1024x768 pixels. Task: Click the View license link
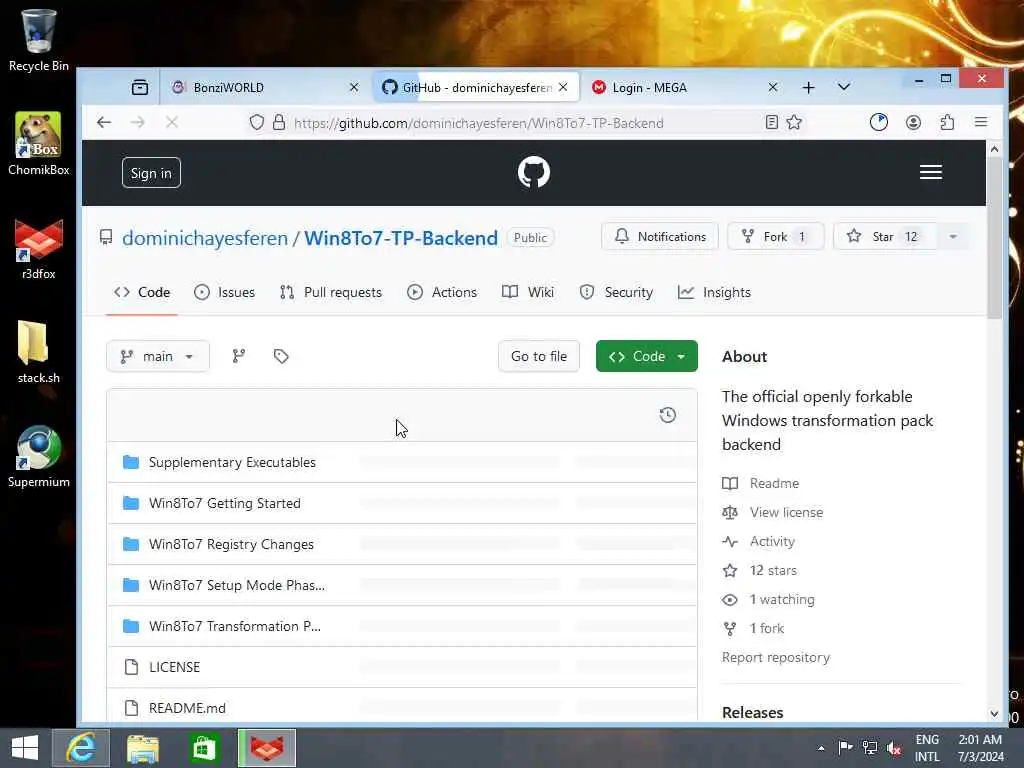(x=786, y=513)
